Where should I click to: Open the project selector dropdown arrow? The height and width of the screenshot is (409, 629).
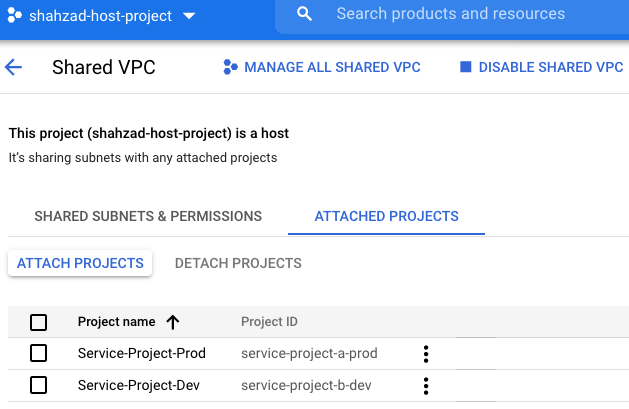pos(189,16)
